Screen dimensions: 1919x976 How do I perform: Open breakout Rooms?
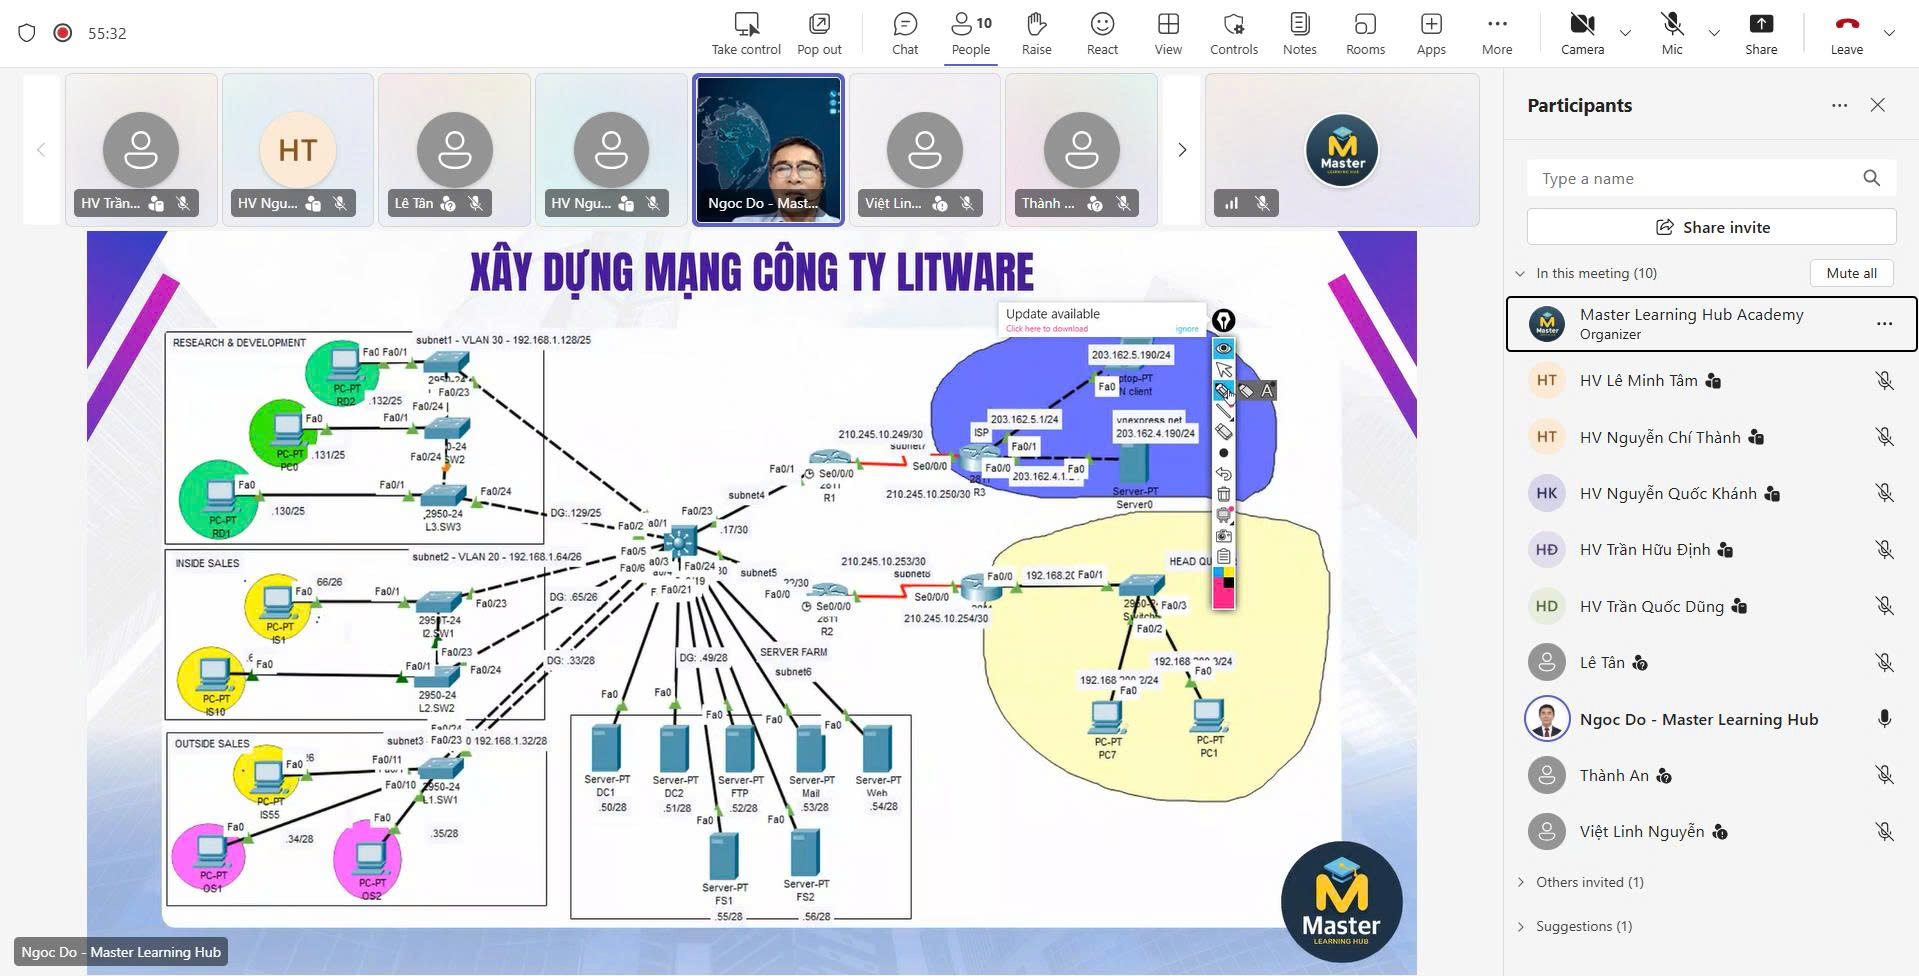tap(1365, 33)
